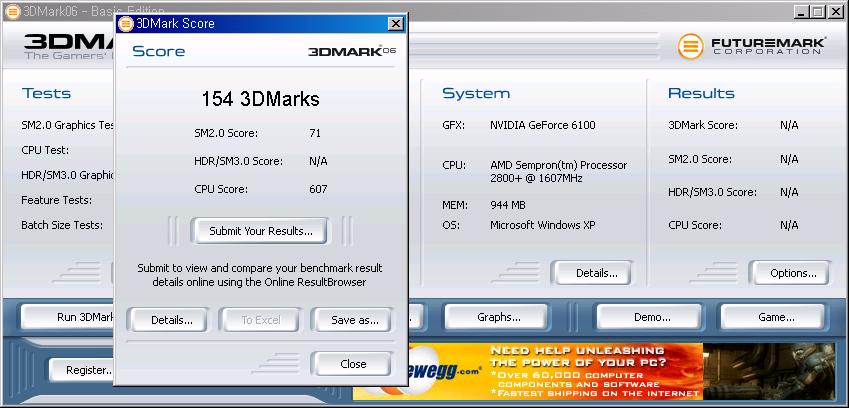Image resolution: width=849 pixels, height=408 pixels.
Task: Click the 3DMark06 logo in the score dialog
Action: coord(352,51)
